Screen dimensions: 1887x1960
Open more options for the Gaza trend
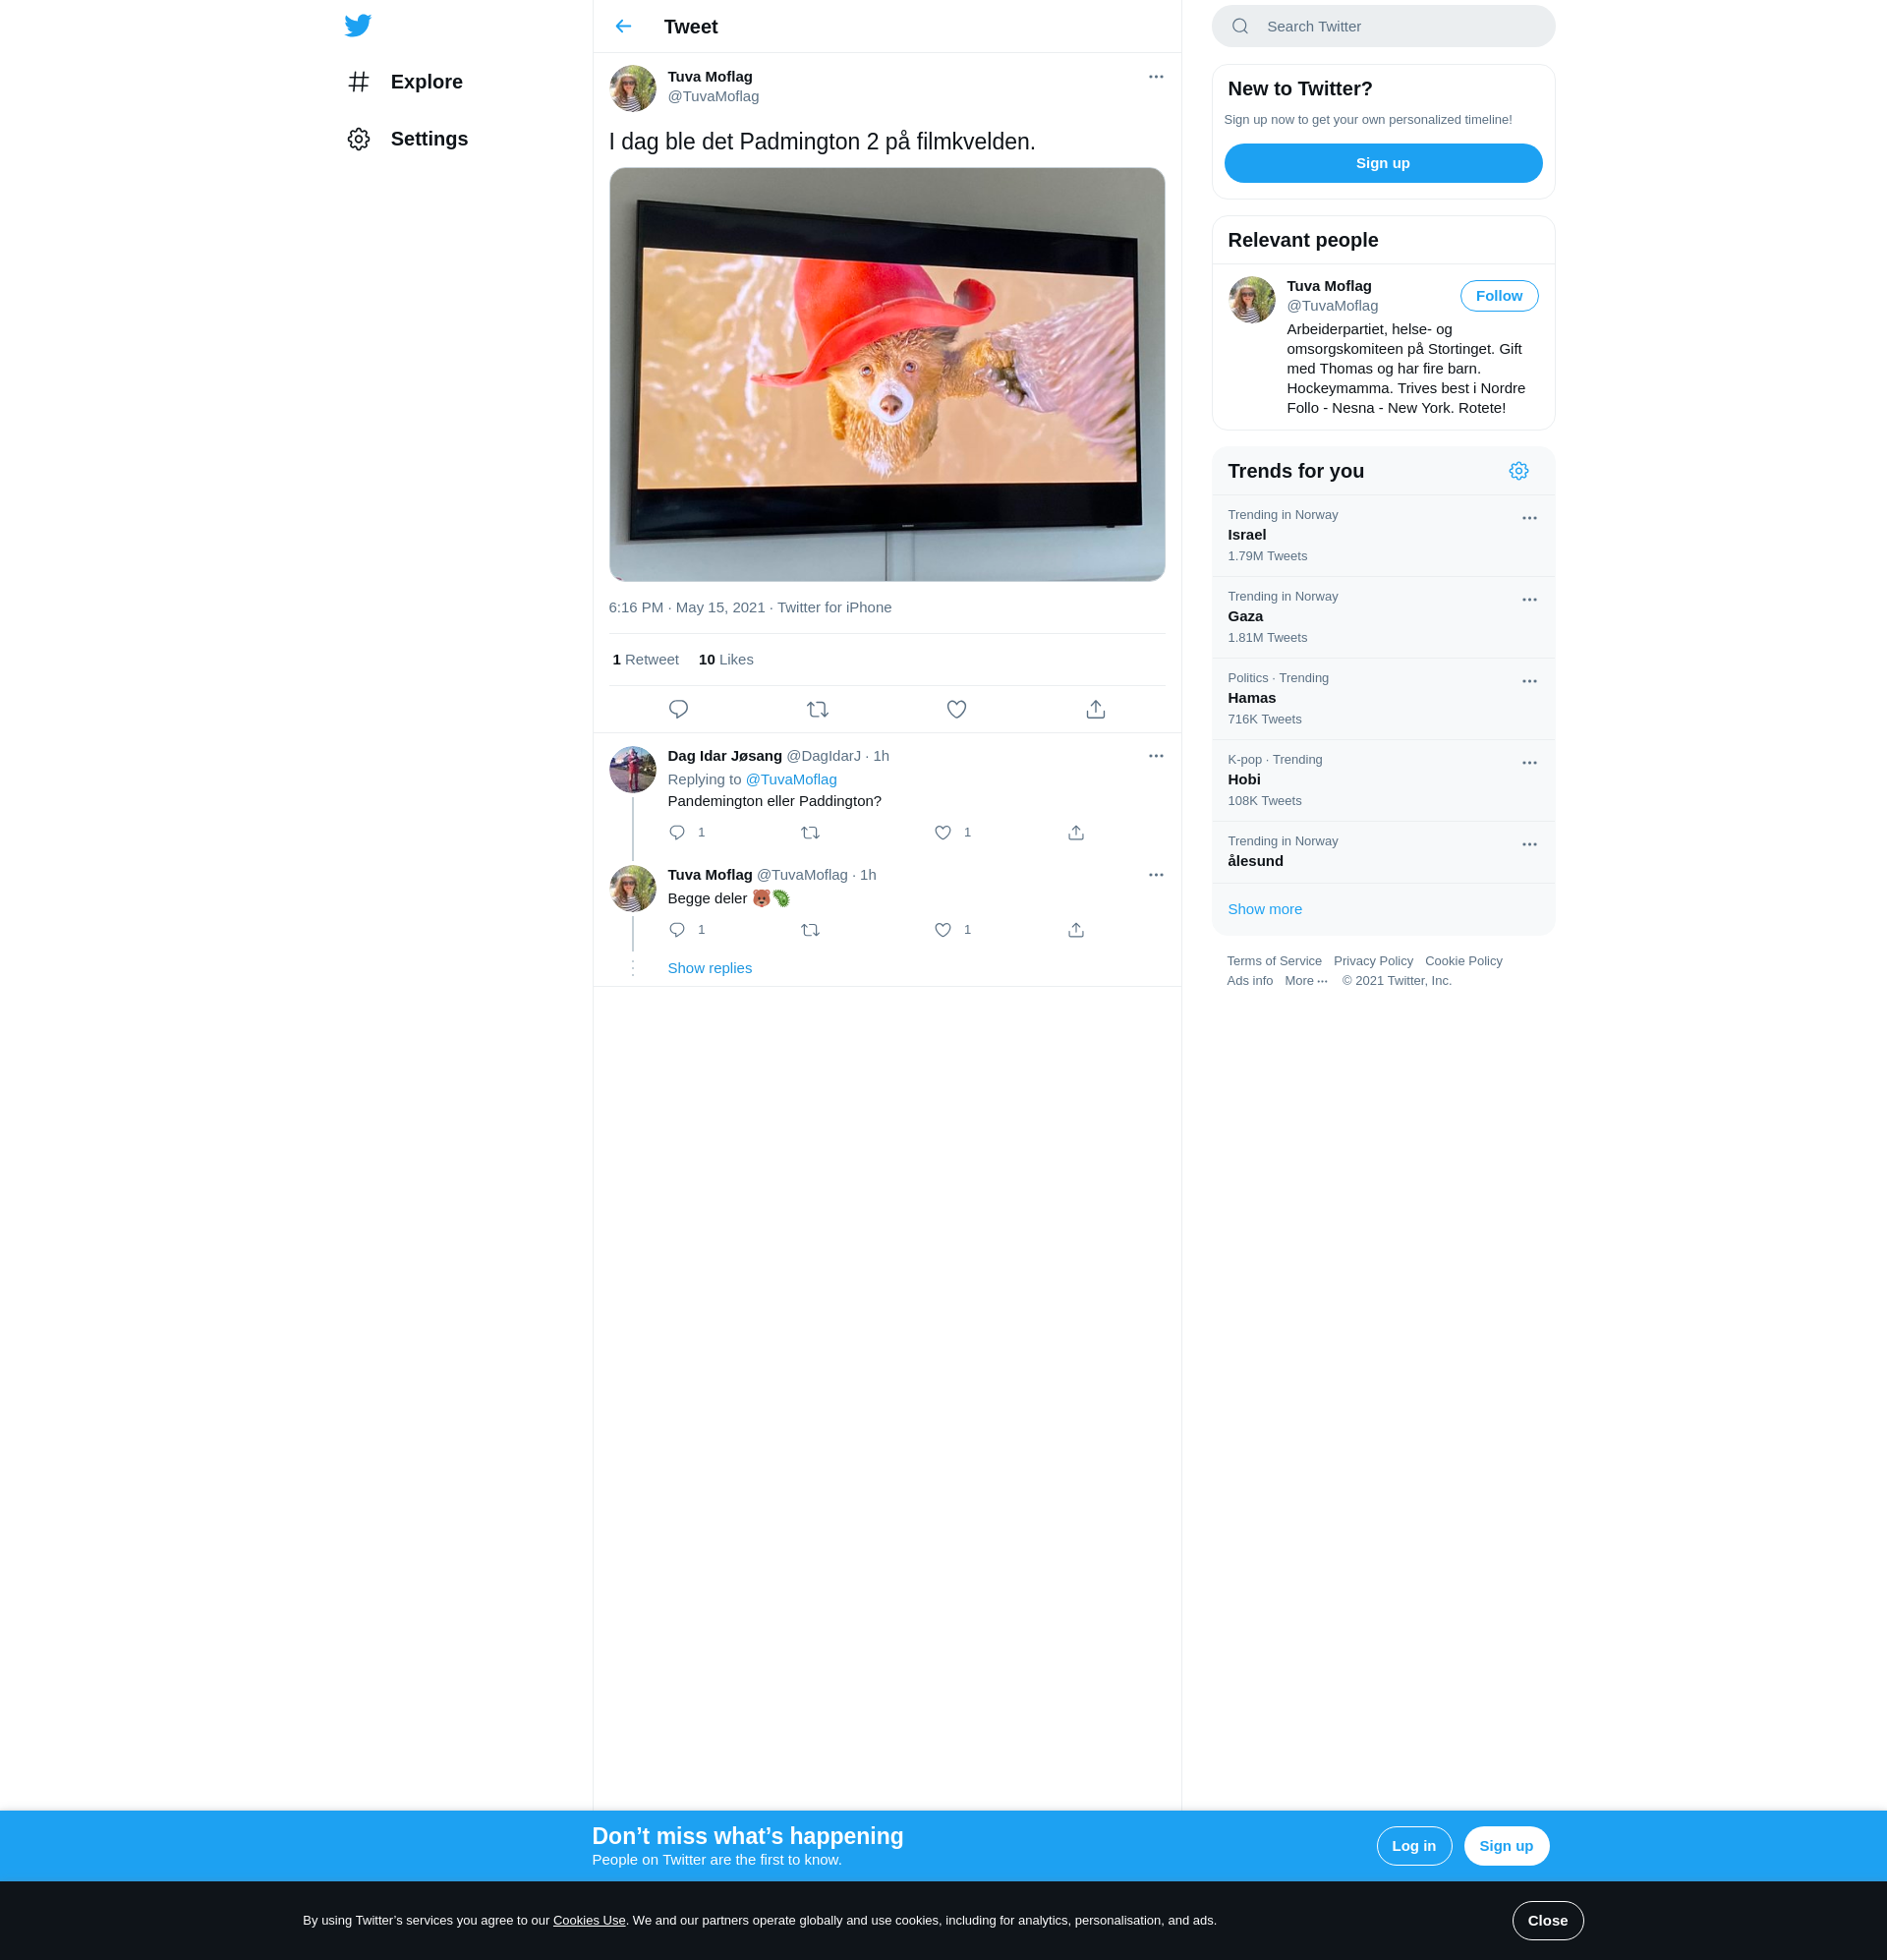click(x=1529, y=600)
